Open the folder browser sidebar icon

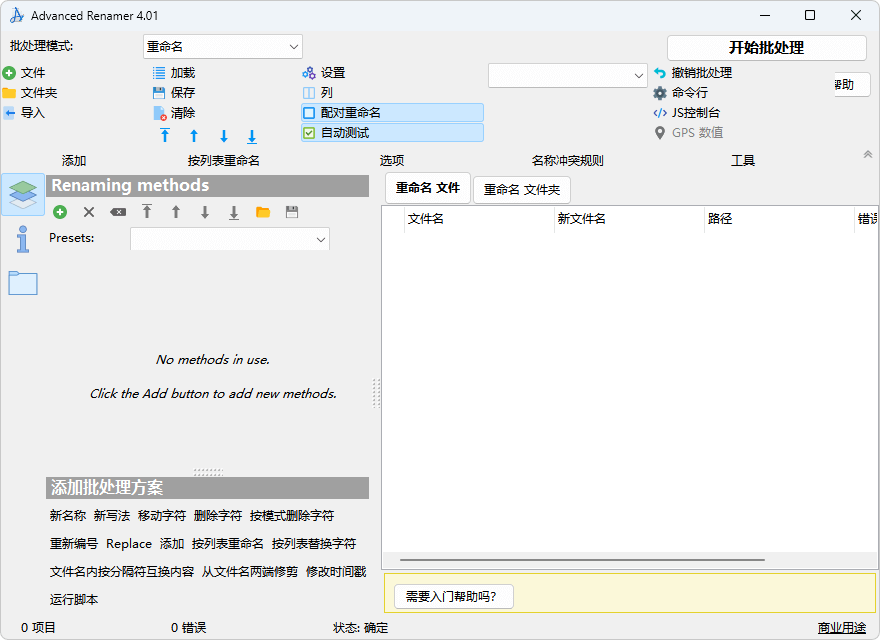[23, 283]
